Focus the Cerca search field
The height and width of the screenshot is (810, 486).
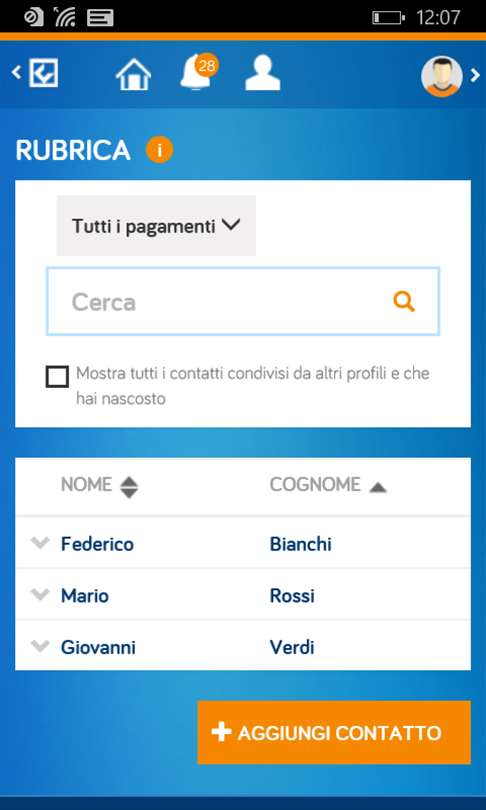[243, 301]
